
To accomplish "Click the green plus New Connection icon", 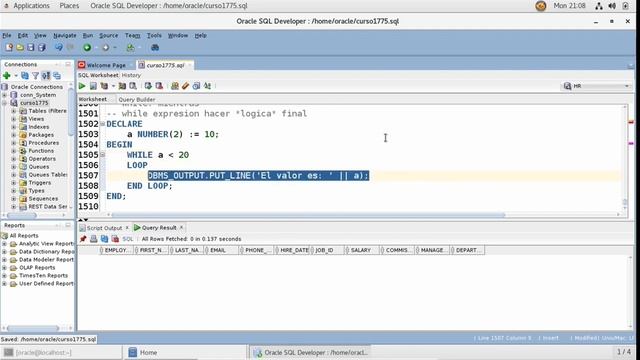I will click(x=7, y=76).
